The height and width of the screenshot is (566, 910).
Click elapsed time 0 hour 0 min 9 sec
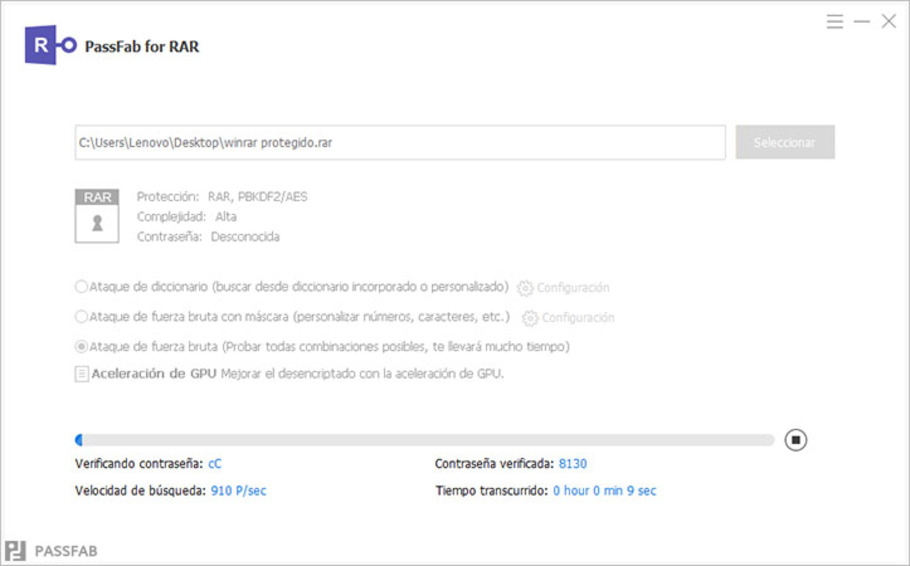605,491
